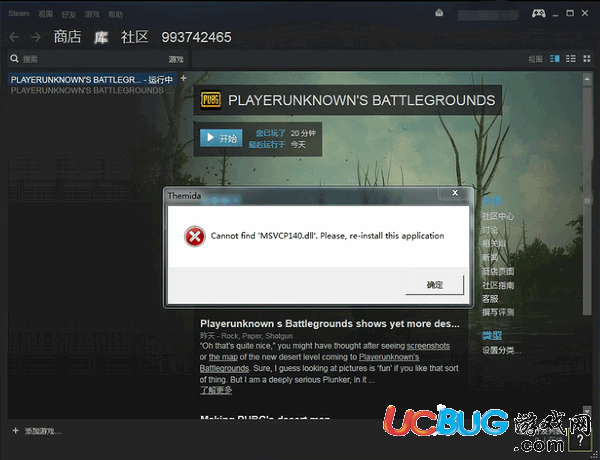Open the 相关组 link
The height and width of the screenshot is (460, 600).
click(494, 244)
